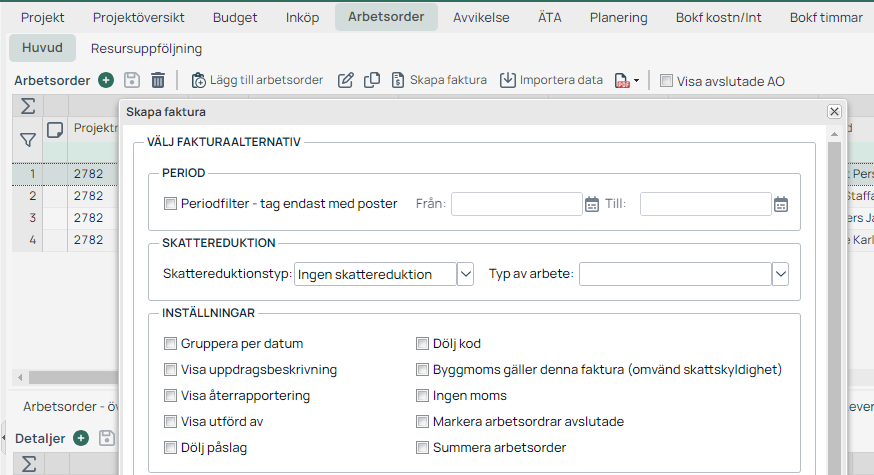
Task: Switch to the Budget tab
Action: [x=235, y=17]
